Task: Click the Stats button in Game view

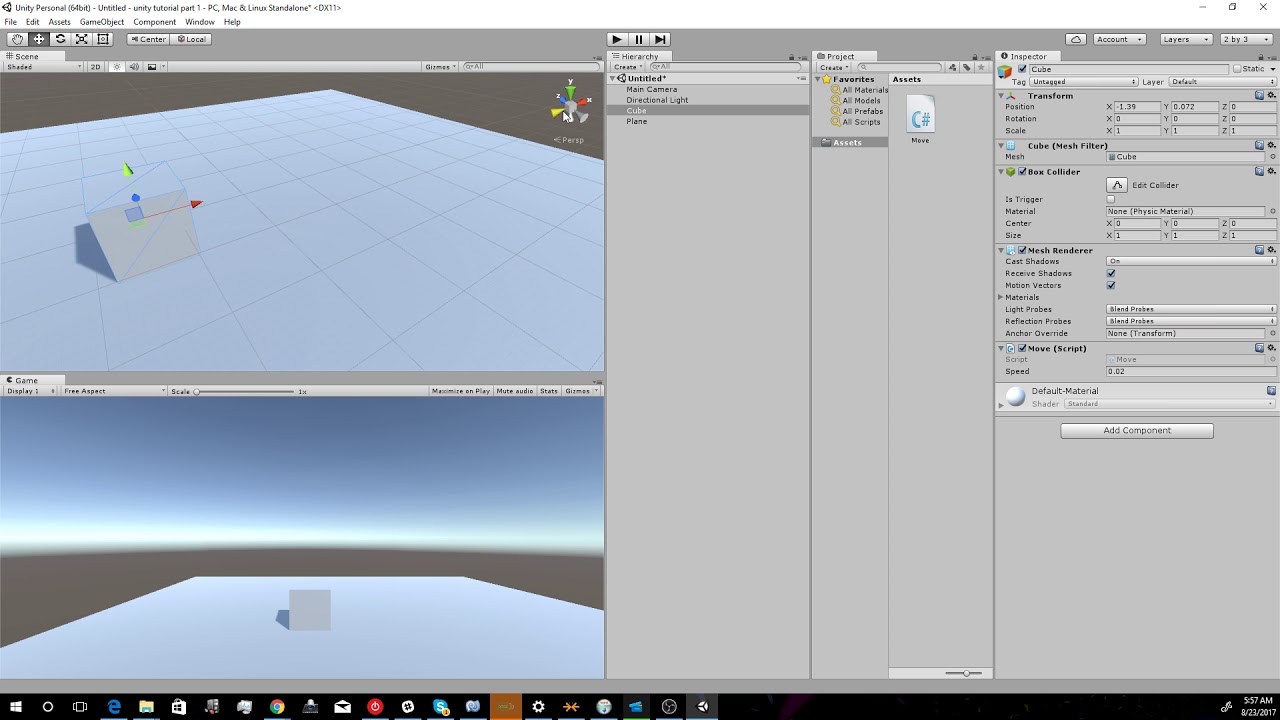Action: tap(549, 391)
